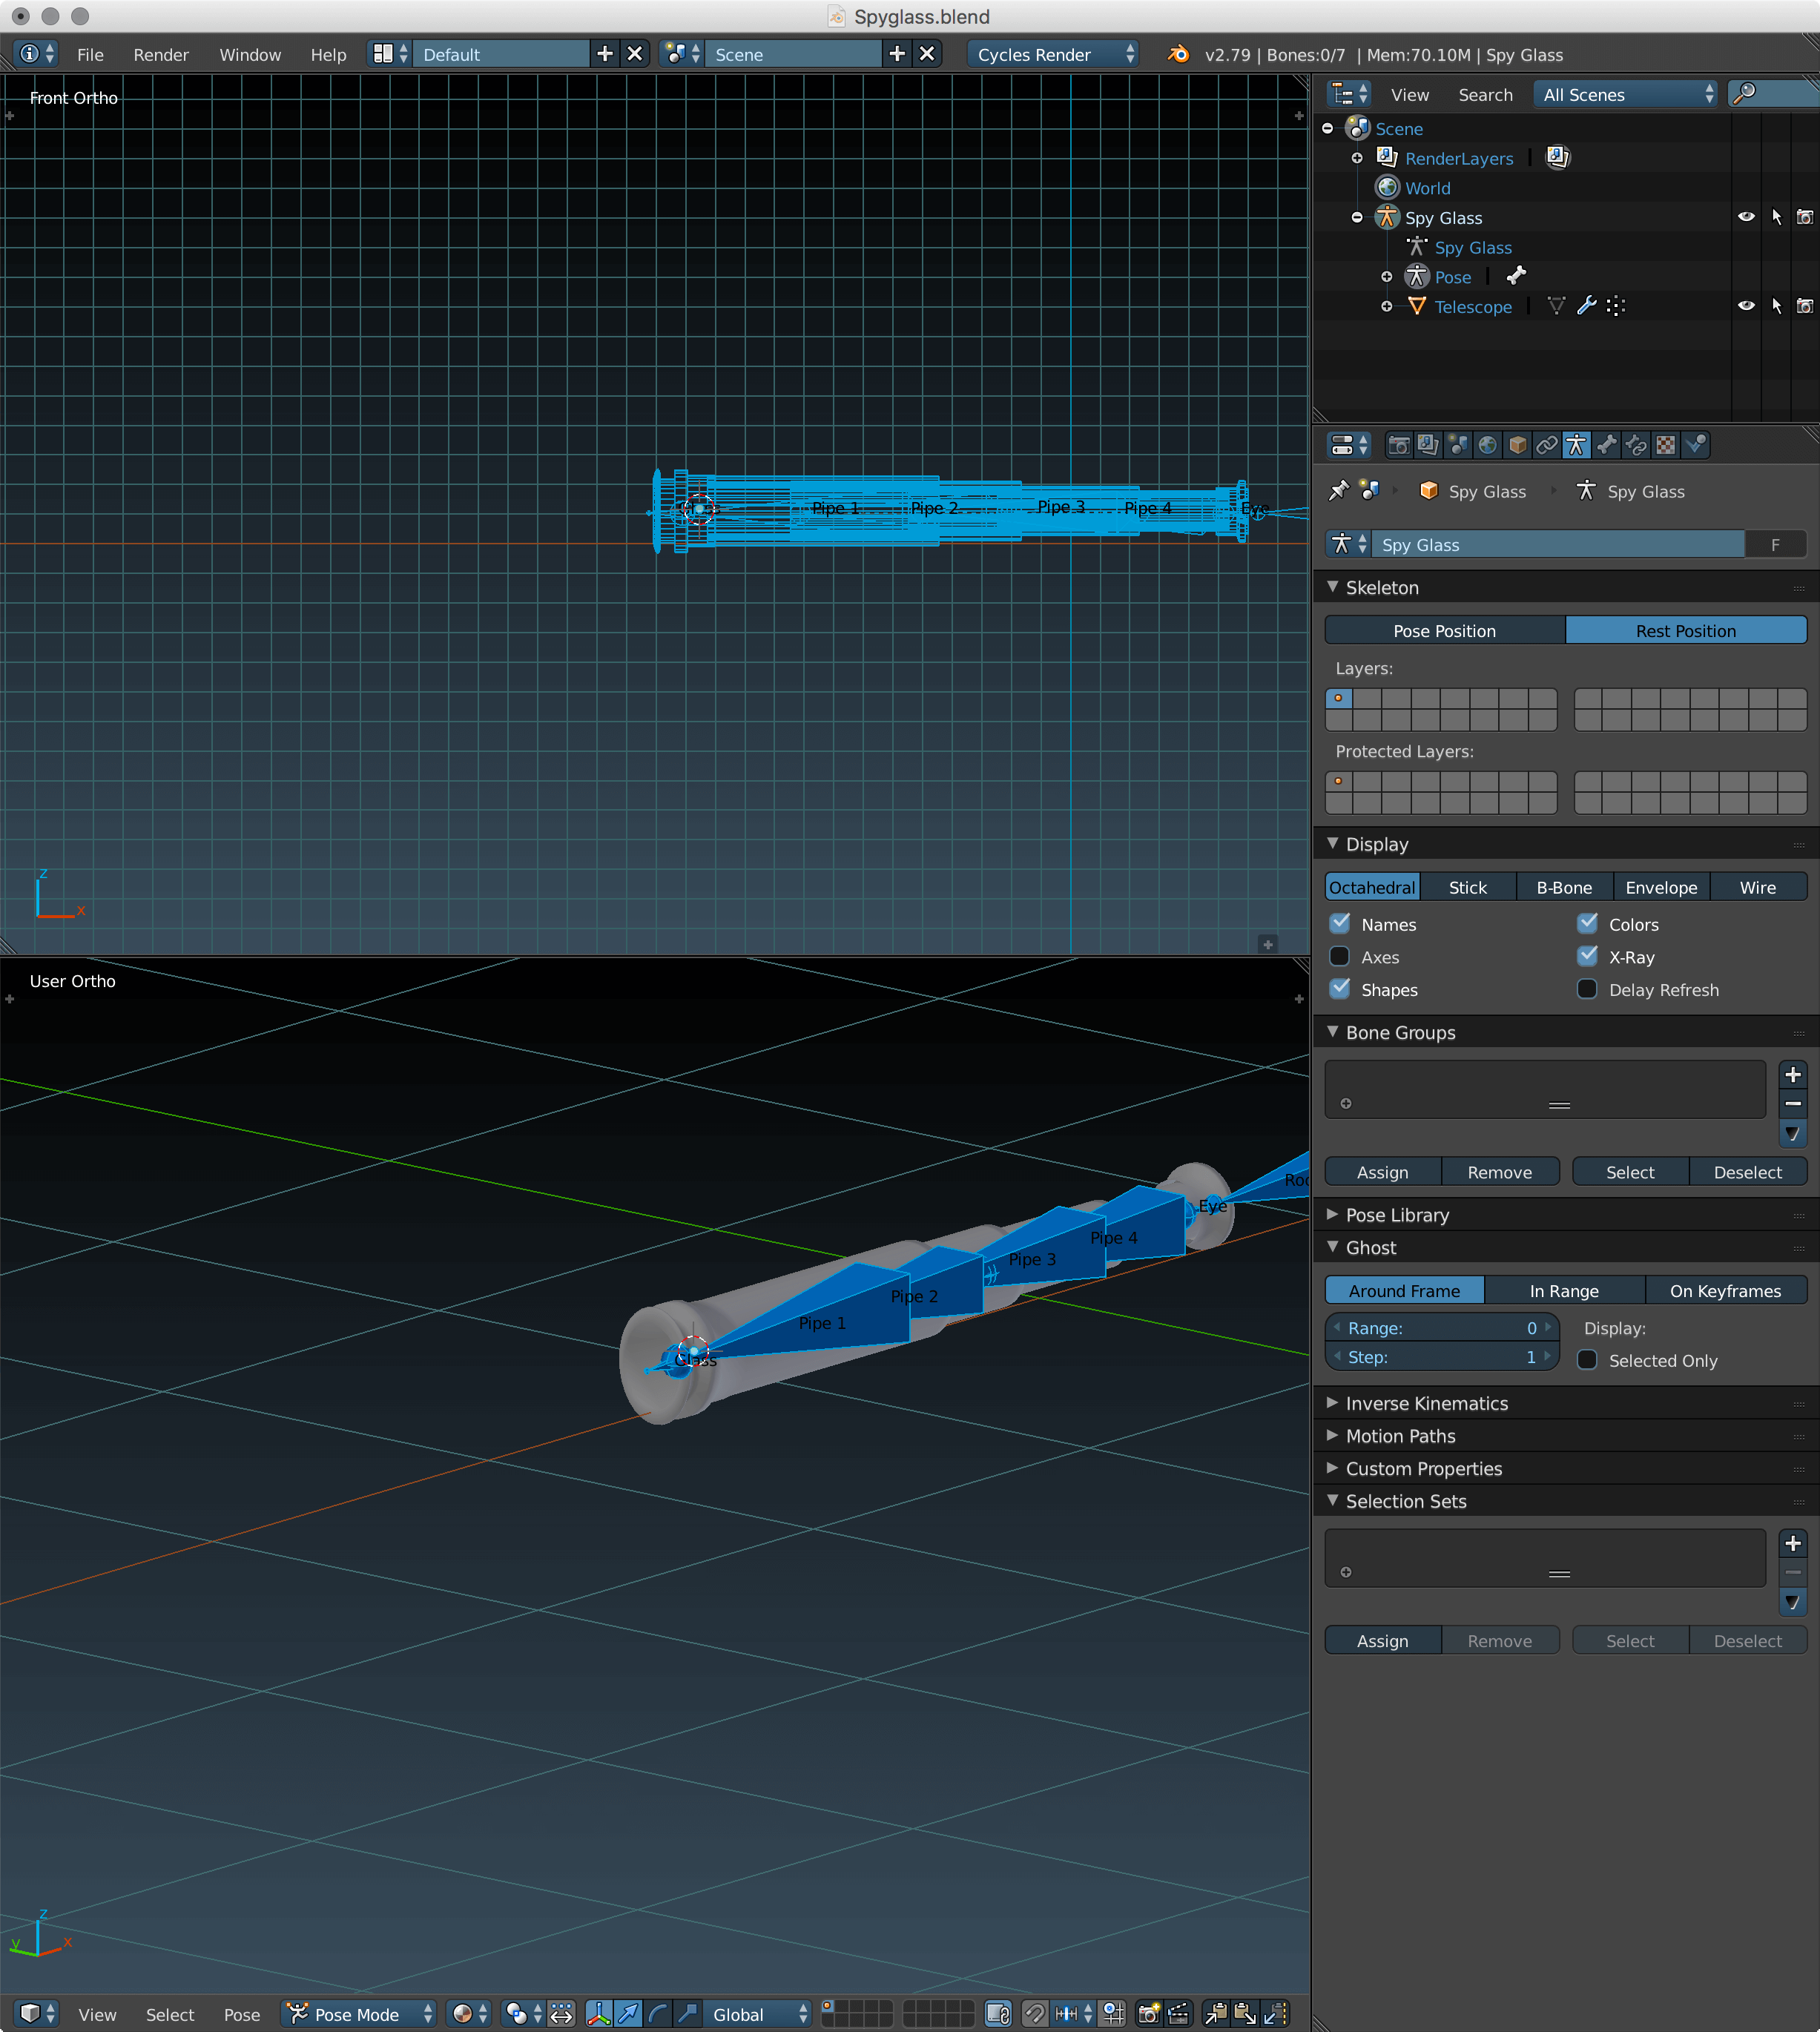Toggle the Shapes checkbox
Viewport: 1820px width, 2032px height.
[1340, 989]
